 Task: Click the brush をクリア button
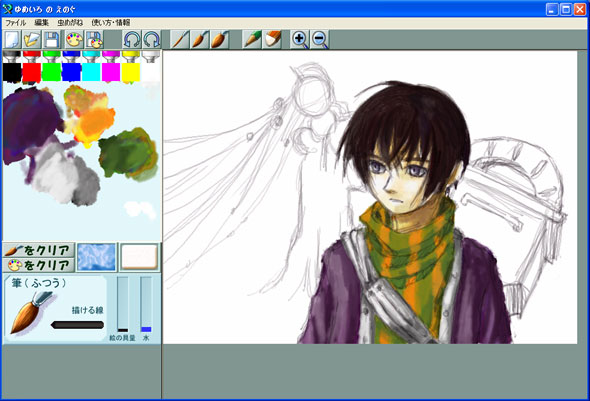[38, 250]
